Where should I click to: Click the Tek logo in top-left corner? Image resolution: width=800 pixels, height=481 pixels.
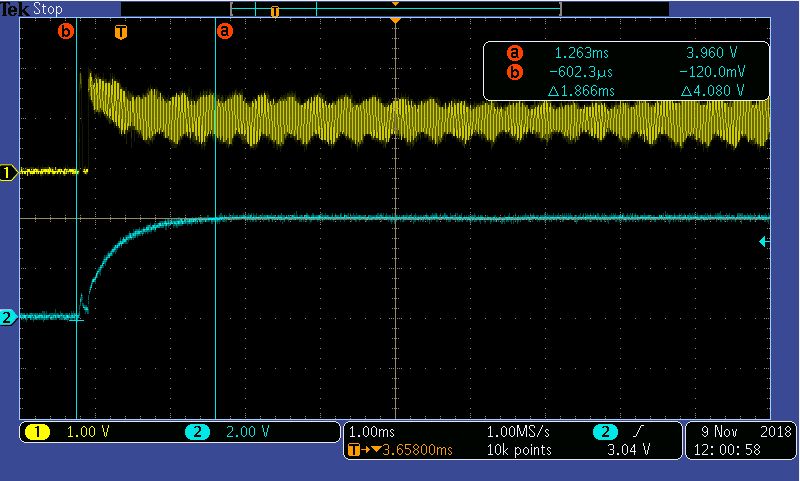15,9
